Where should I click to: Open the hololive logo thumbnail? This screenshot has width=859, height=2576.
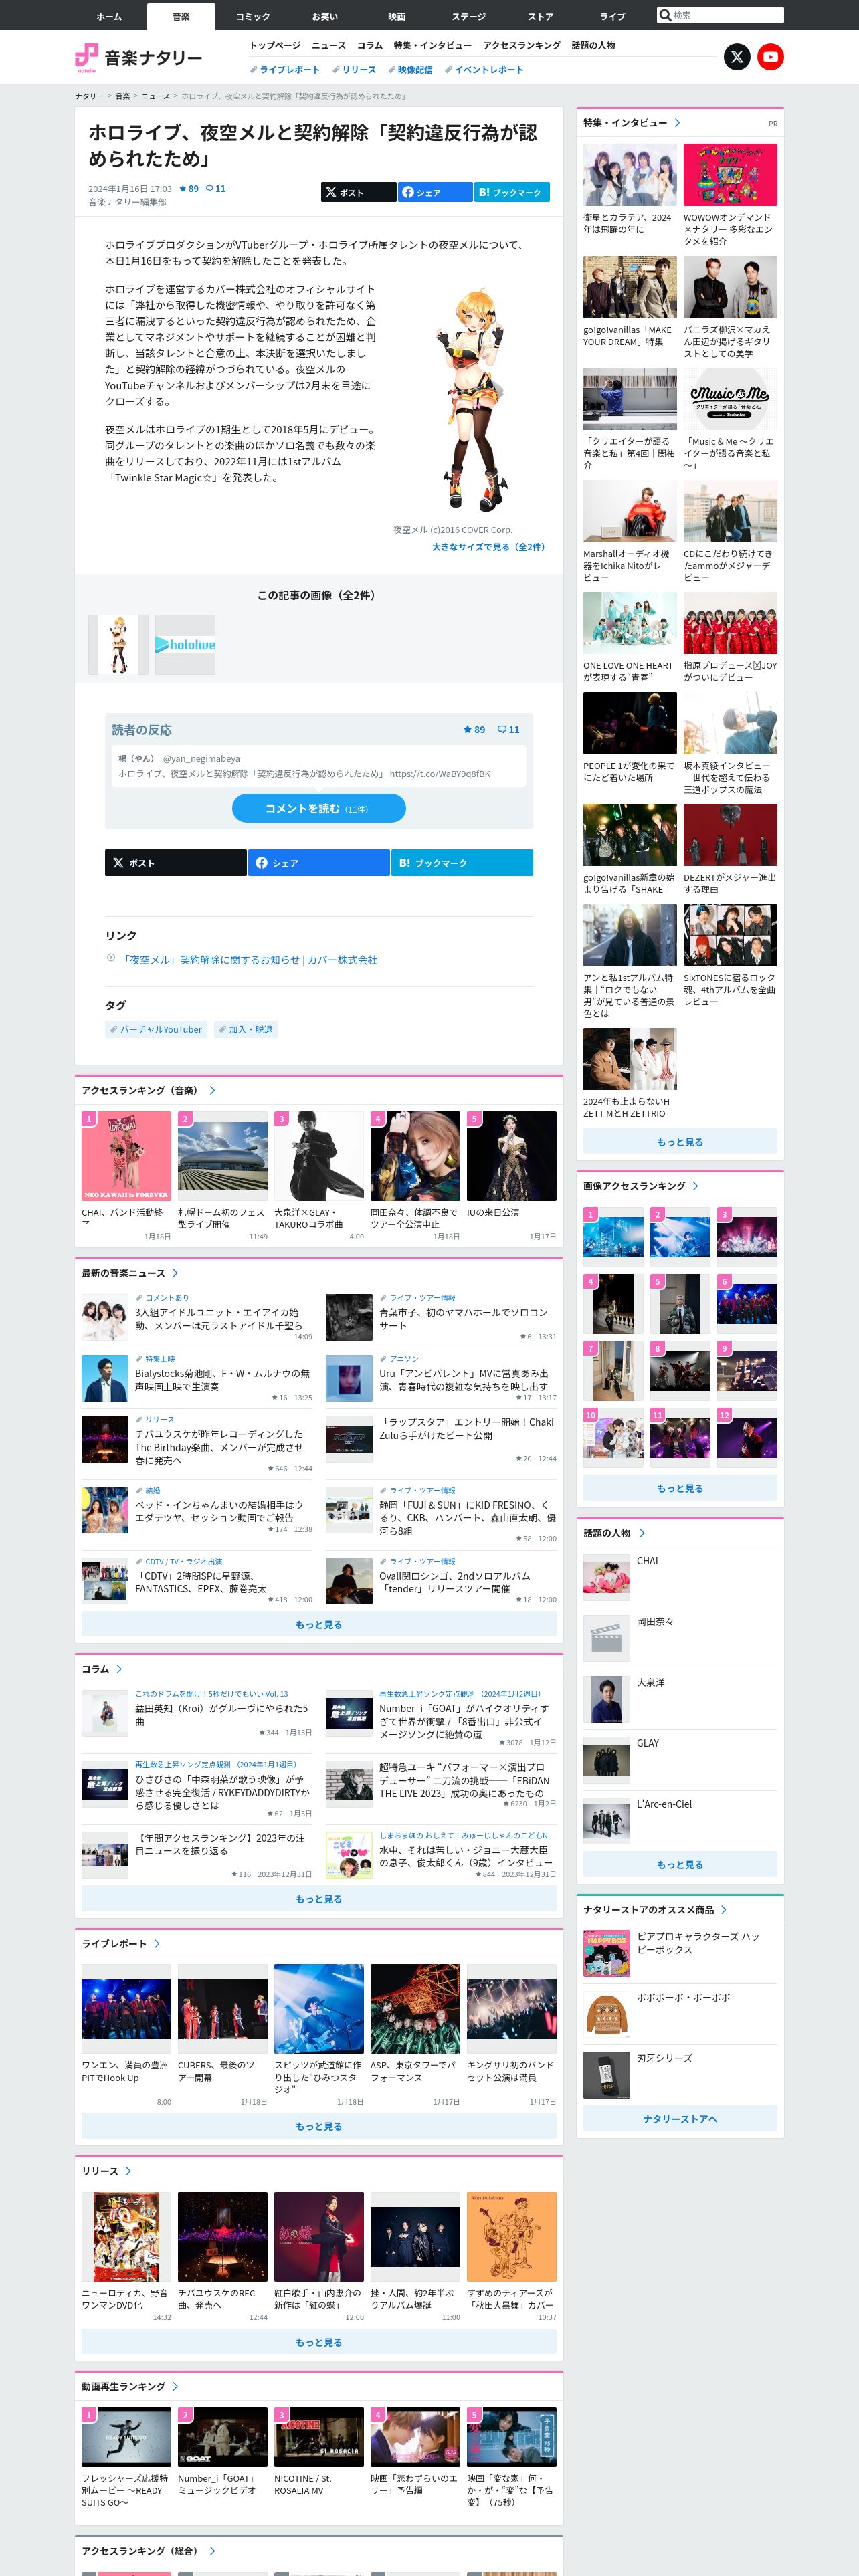185,644
